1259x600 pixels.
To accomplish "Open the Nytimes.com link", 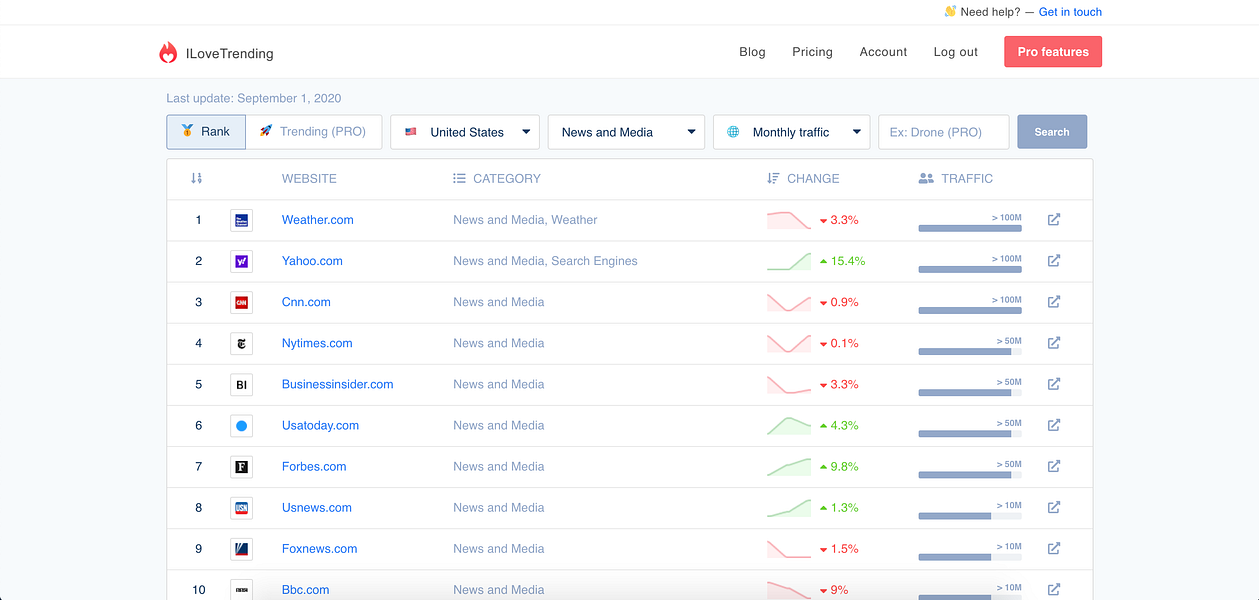I will 317,343.
